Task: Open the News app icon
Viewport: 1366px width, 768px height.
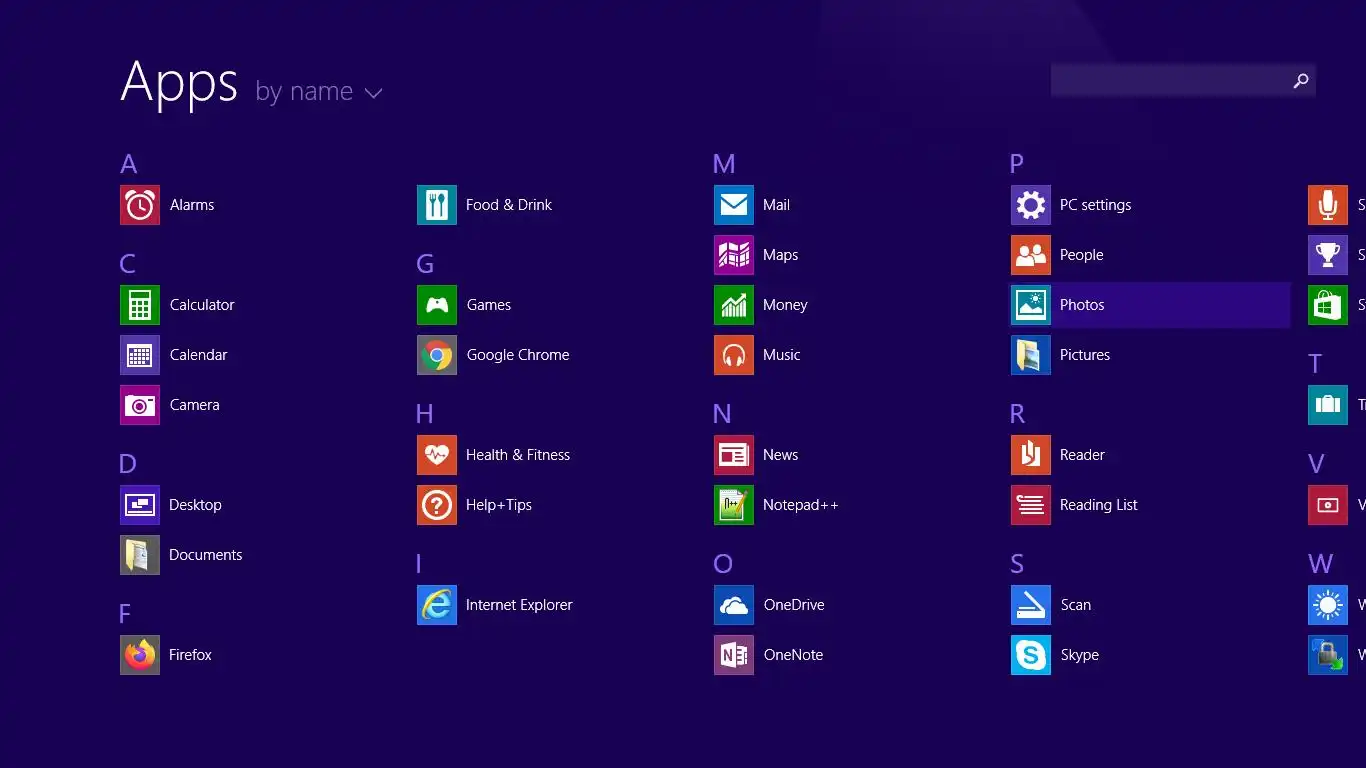Action: (x=734, y=455)
